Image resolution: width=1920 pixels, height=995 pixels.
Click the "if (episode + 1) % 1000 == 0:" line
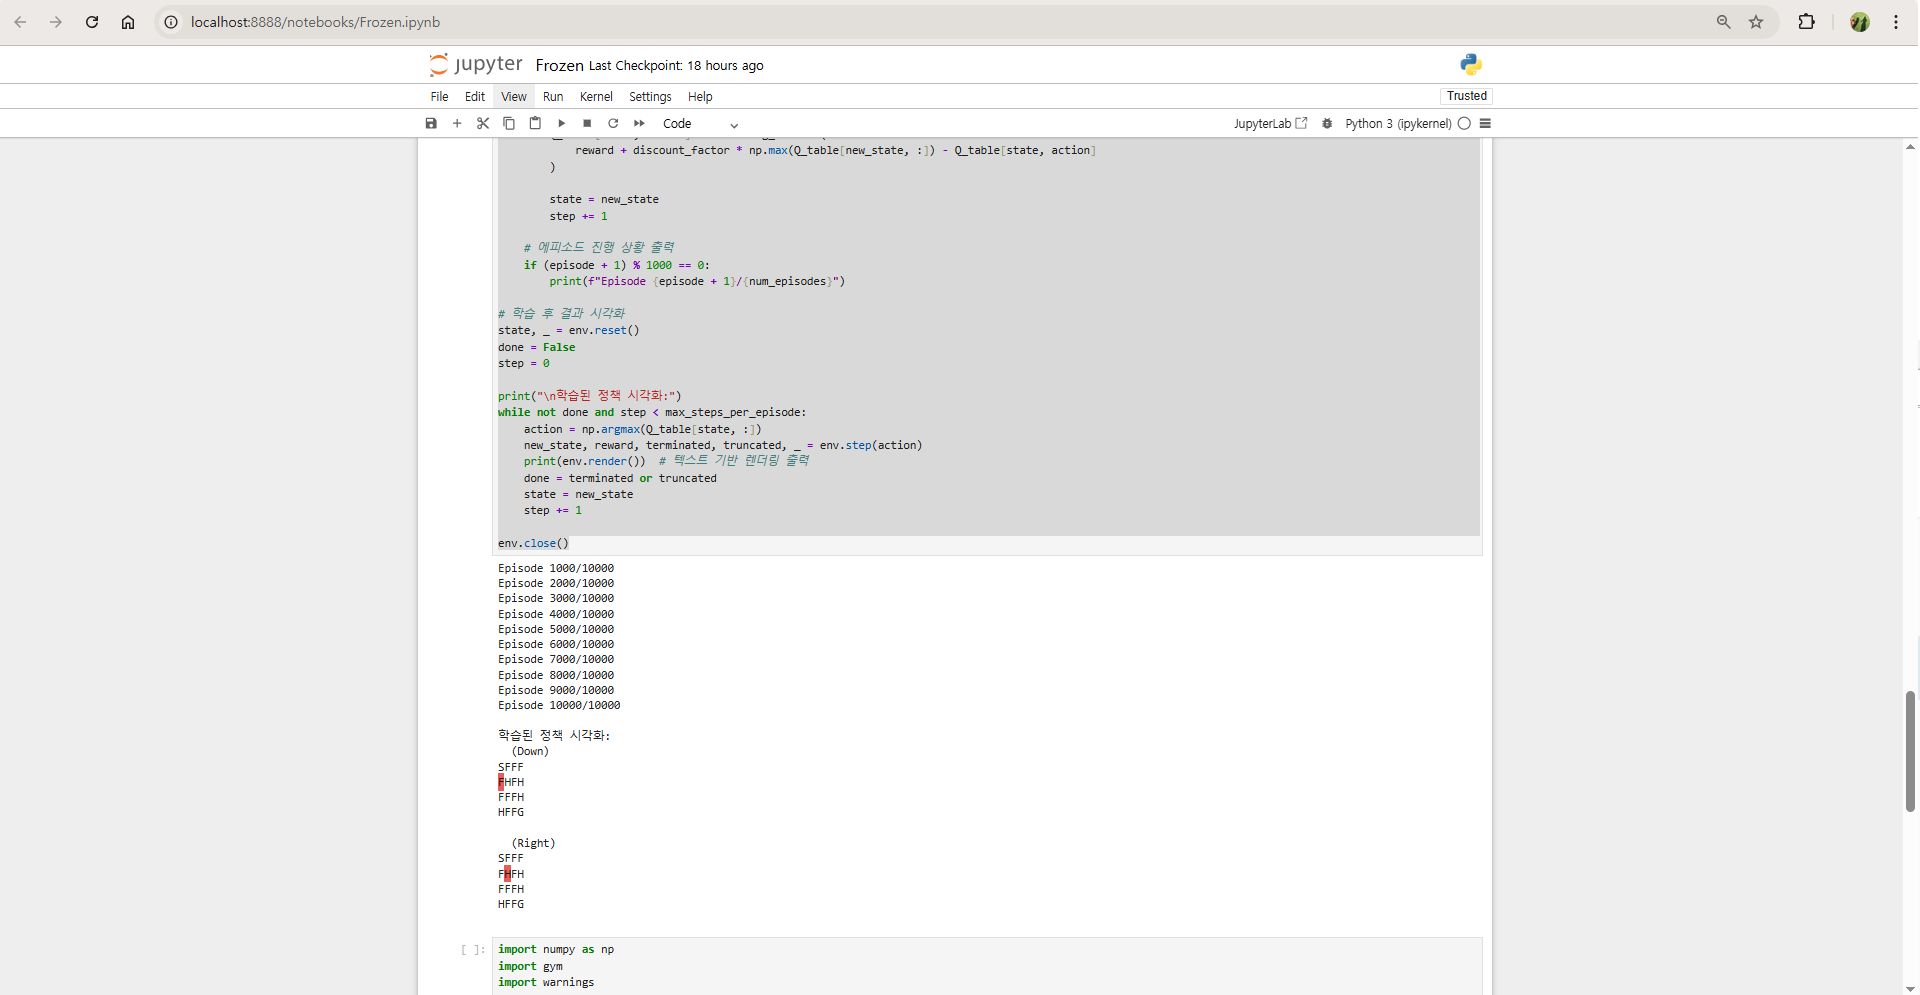[x=617, y=266]
